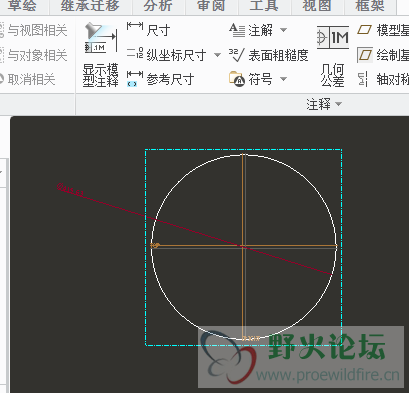Select the 参考尺寸 tool
Screen dimensions: 409x393
click(161, 79)
